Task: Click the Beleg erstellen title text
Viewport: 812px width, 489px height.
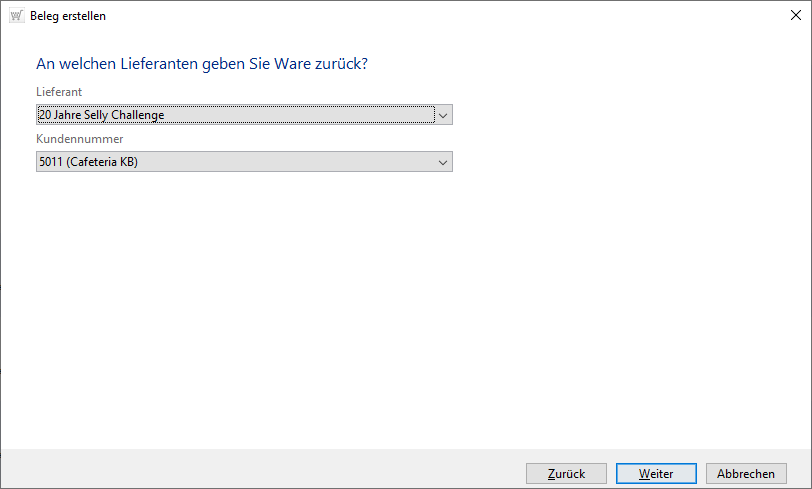Action: click(x=68, y=16)
